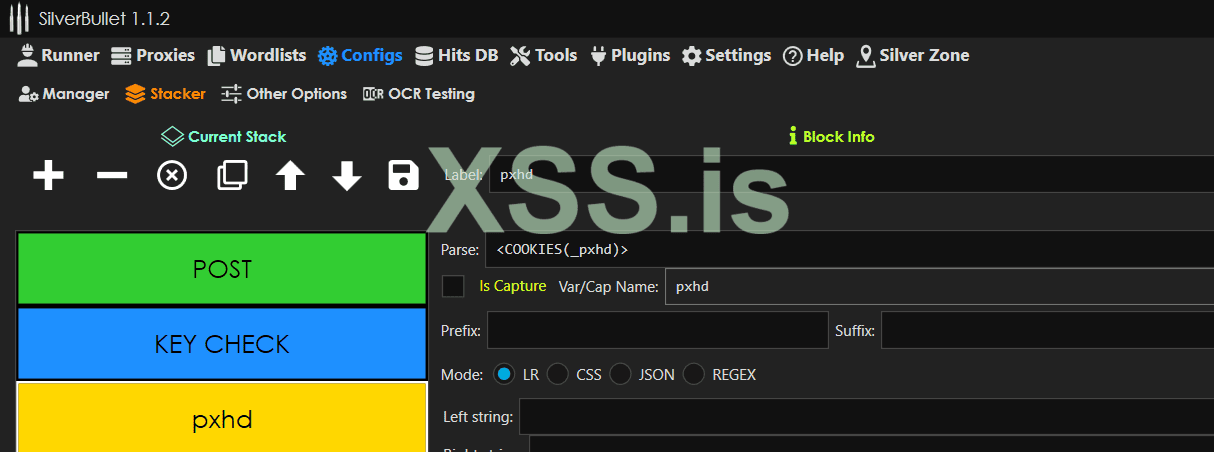The image size is (1214, 452).
Task: Click the Prefix input field
Action: click(x=657, y=330)
